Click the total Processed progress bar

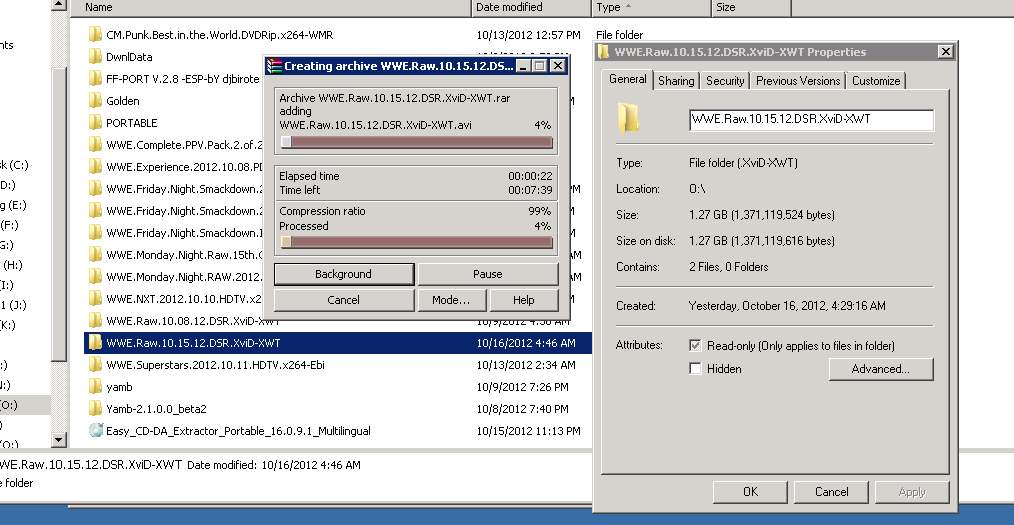coord(416,242)
